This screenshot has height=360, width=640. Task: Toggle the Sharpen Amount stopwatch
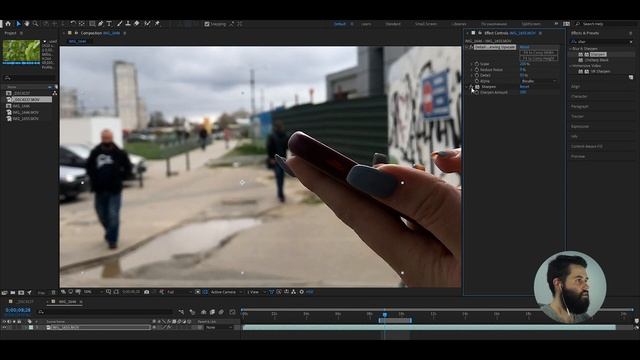point(476,93)
